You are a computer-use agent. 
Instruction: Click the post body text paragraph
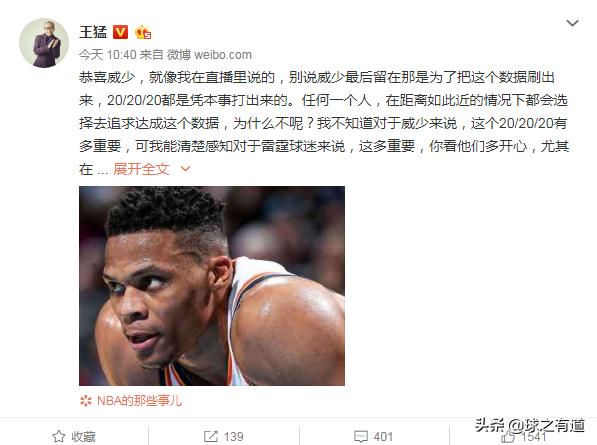click(324, 123)
